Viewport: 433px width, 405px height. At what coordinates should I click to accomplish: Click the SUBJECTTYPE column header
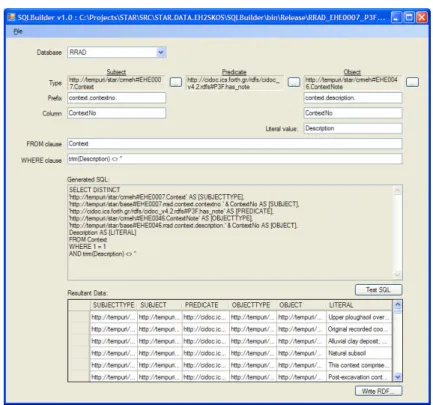point(113,305)
